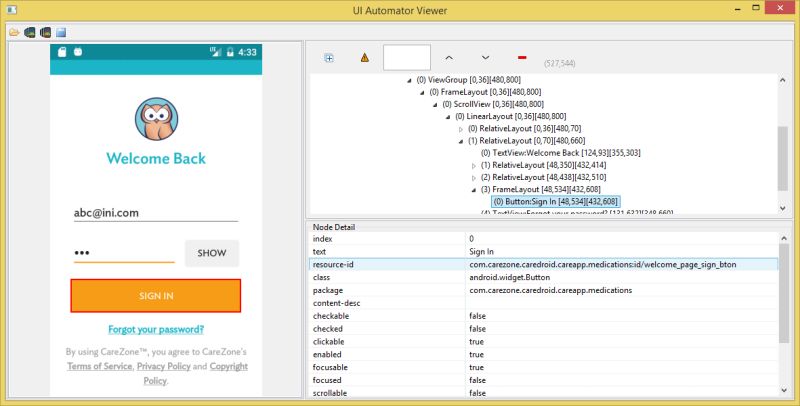Click the class value android.widget.Button

coord(510,277)
